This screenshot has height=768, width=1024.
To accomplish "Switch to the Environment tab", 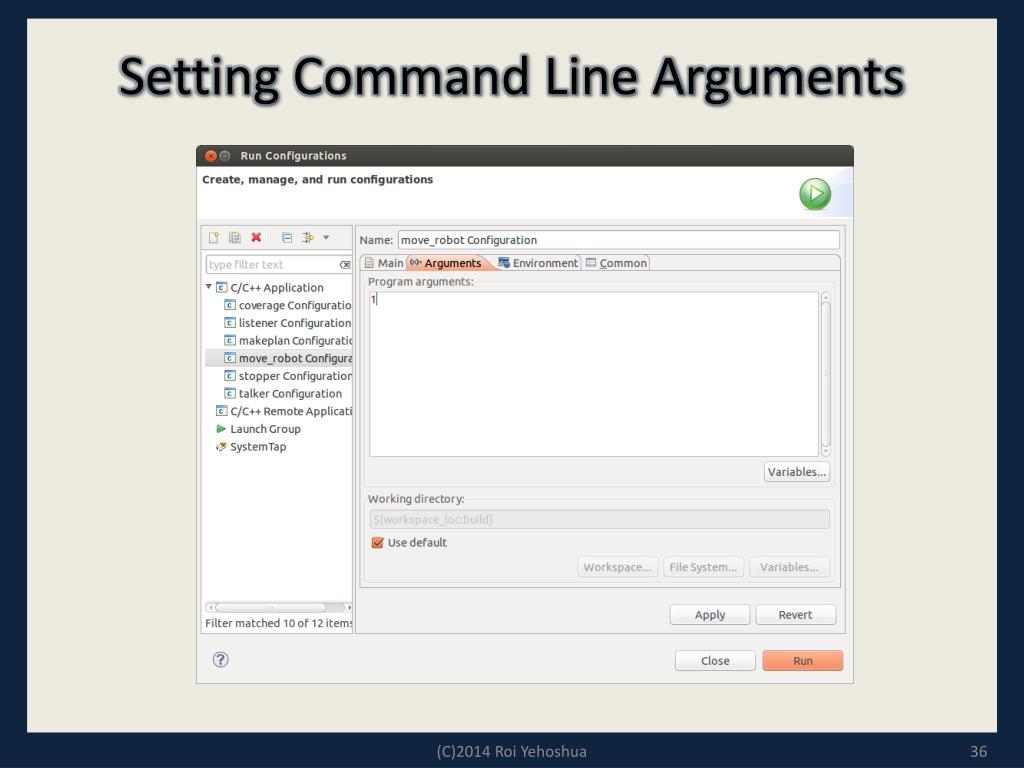I will [x=538, y=263].
